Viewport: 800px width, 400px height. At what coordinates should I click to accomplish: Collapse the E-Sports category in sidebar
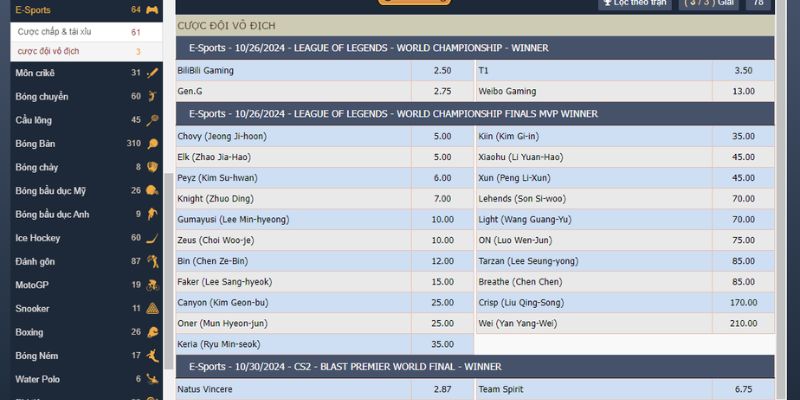pyautogui.click(x=32, y=10)
